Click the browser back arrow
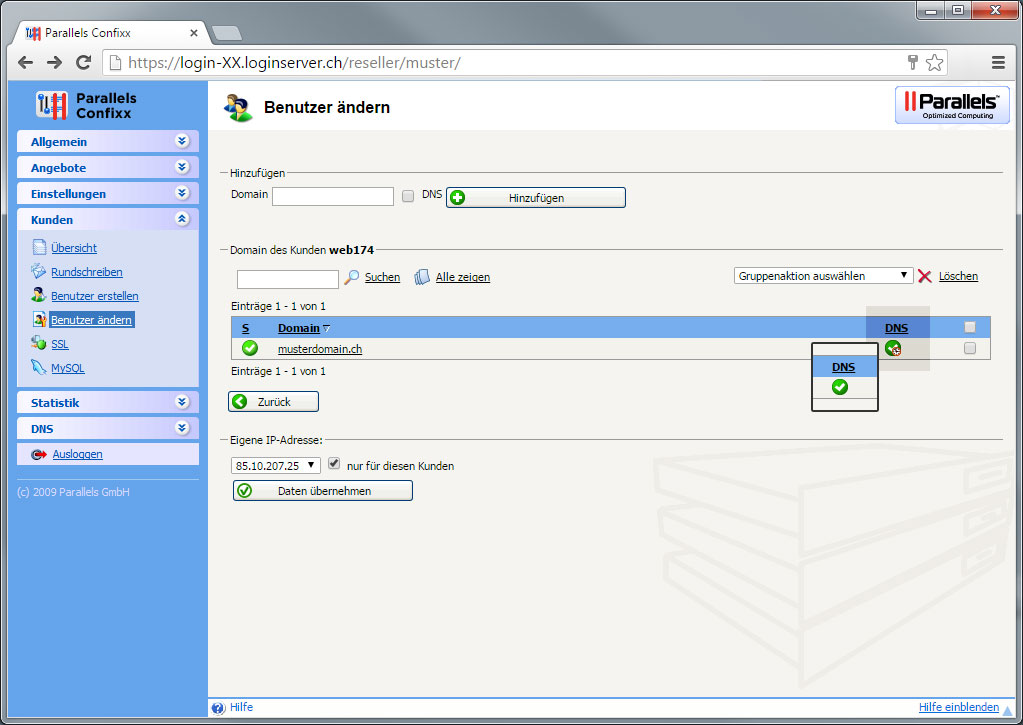Screen dimensions: 1023x725 (x=25, y=63)
